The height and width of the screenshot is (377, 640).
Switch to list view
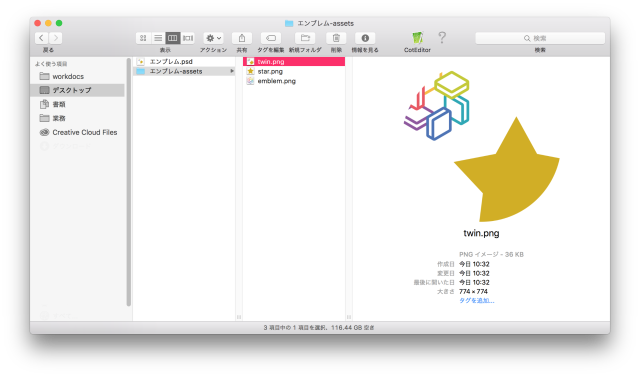coord(158,38)
